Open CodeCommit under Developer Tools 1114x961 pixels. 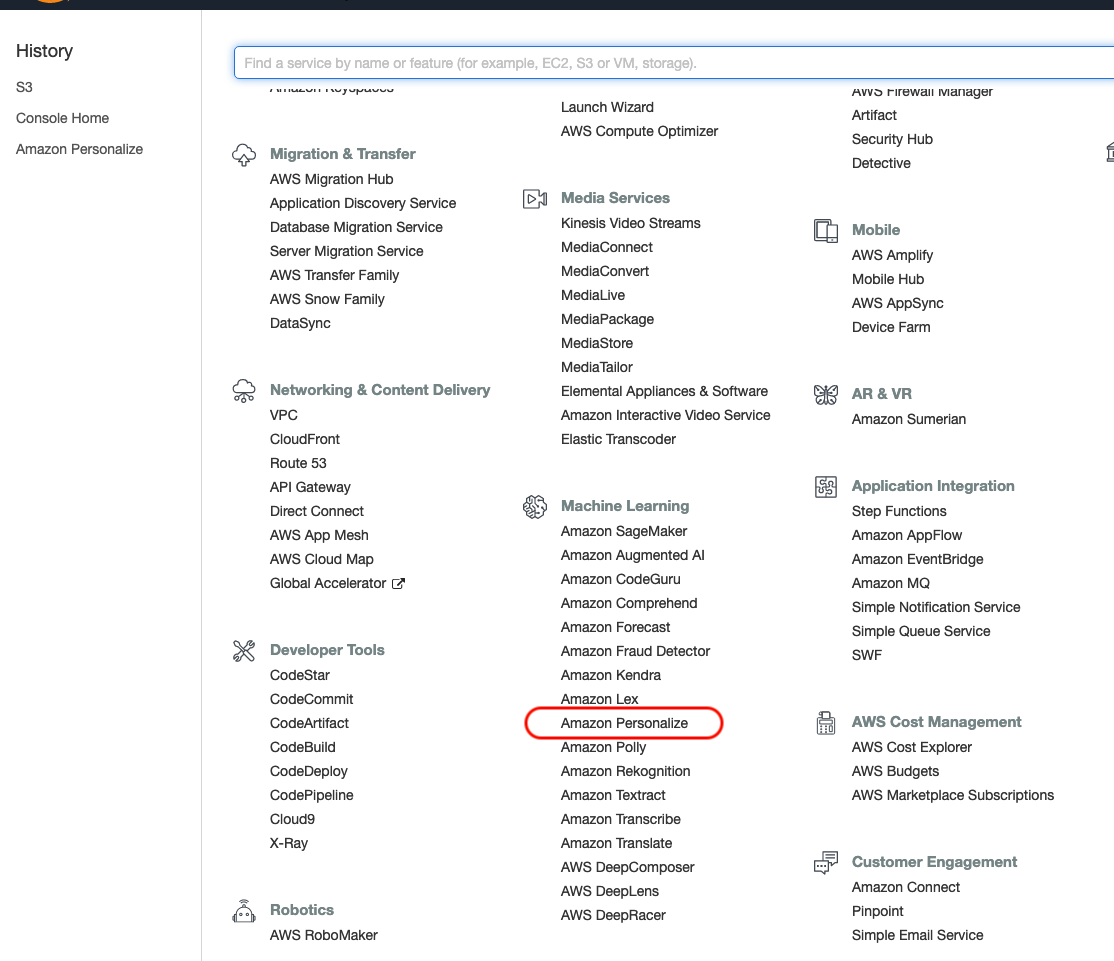(311, 699)
